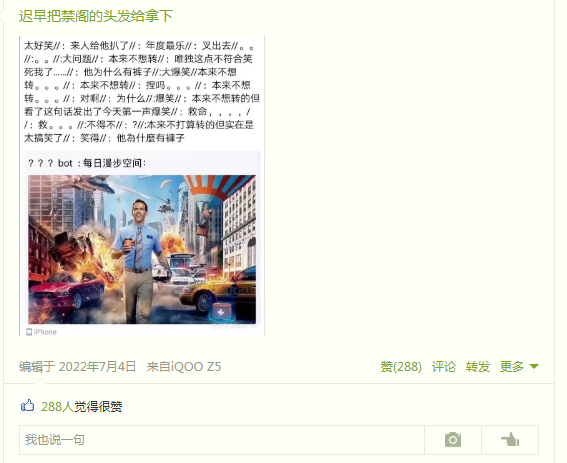Click the pointing hand submit icon
The image size is (567, 463).
510,440
